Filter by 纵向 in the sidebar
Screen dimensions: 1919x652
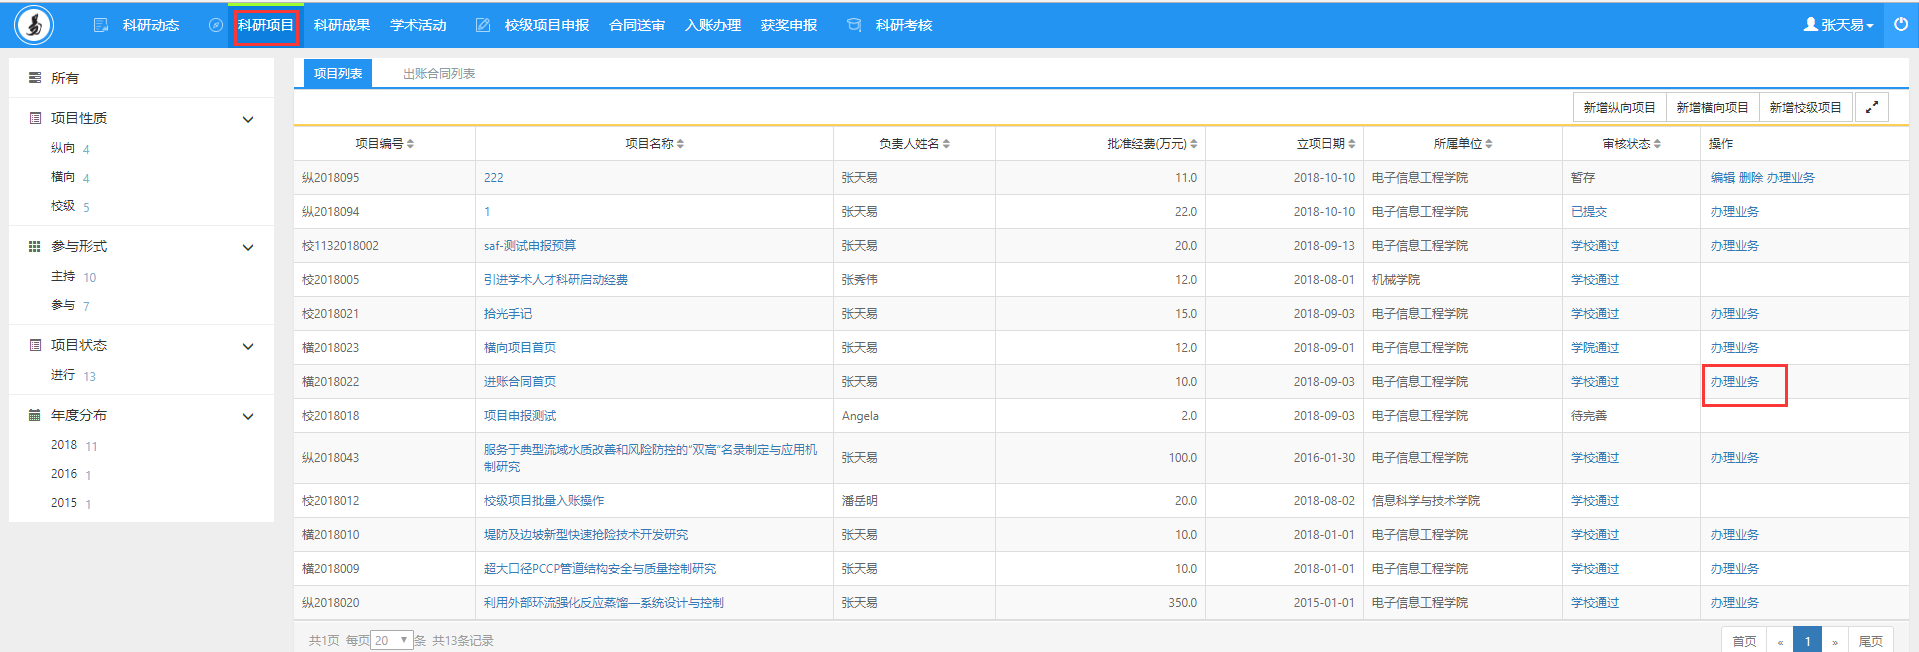click(63, 148)
